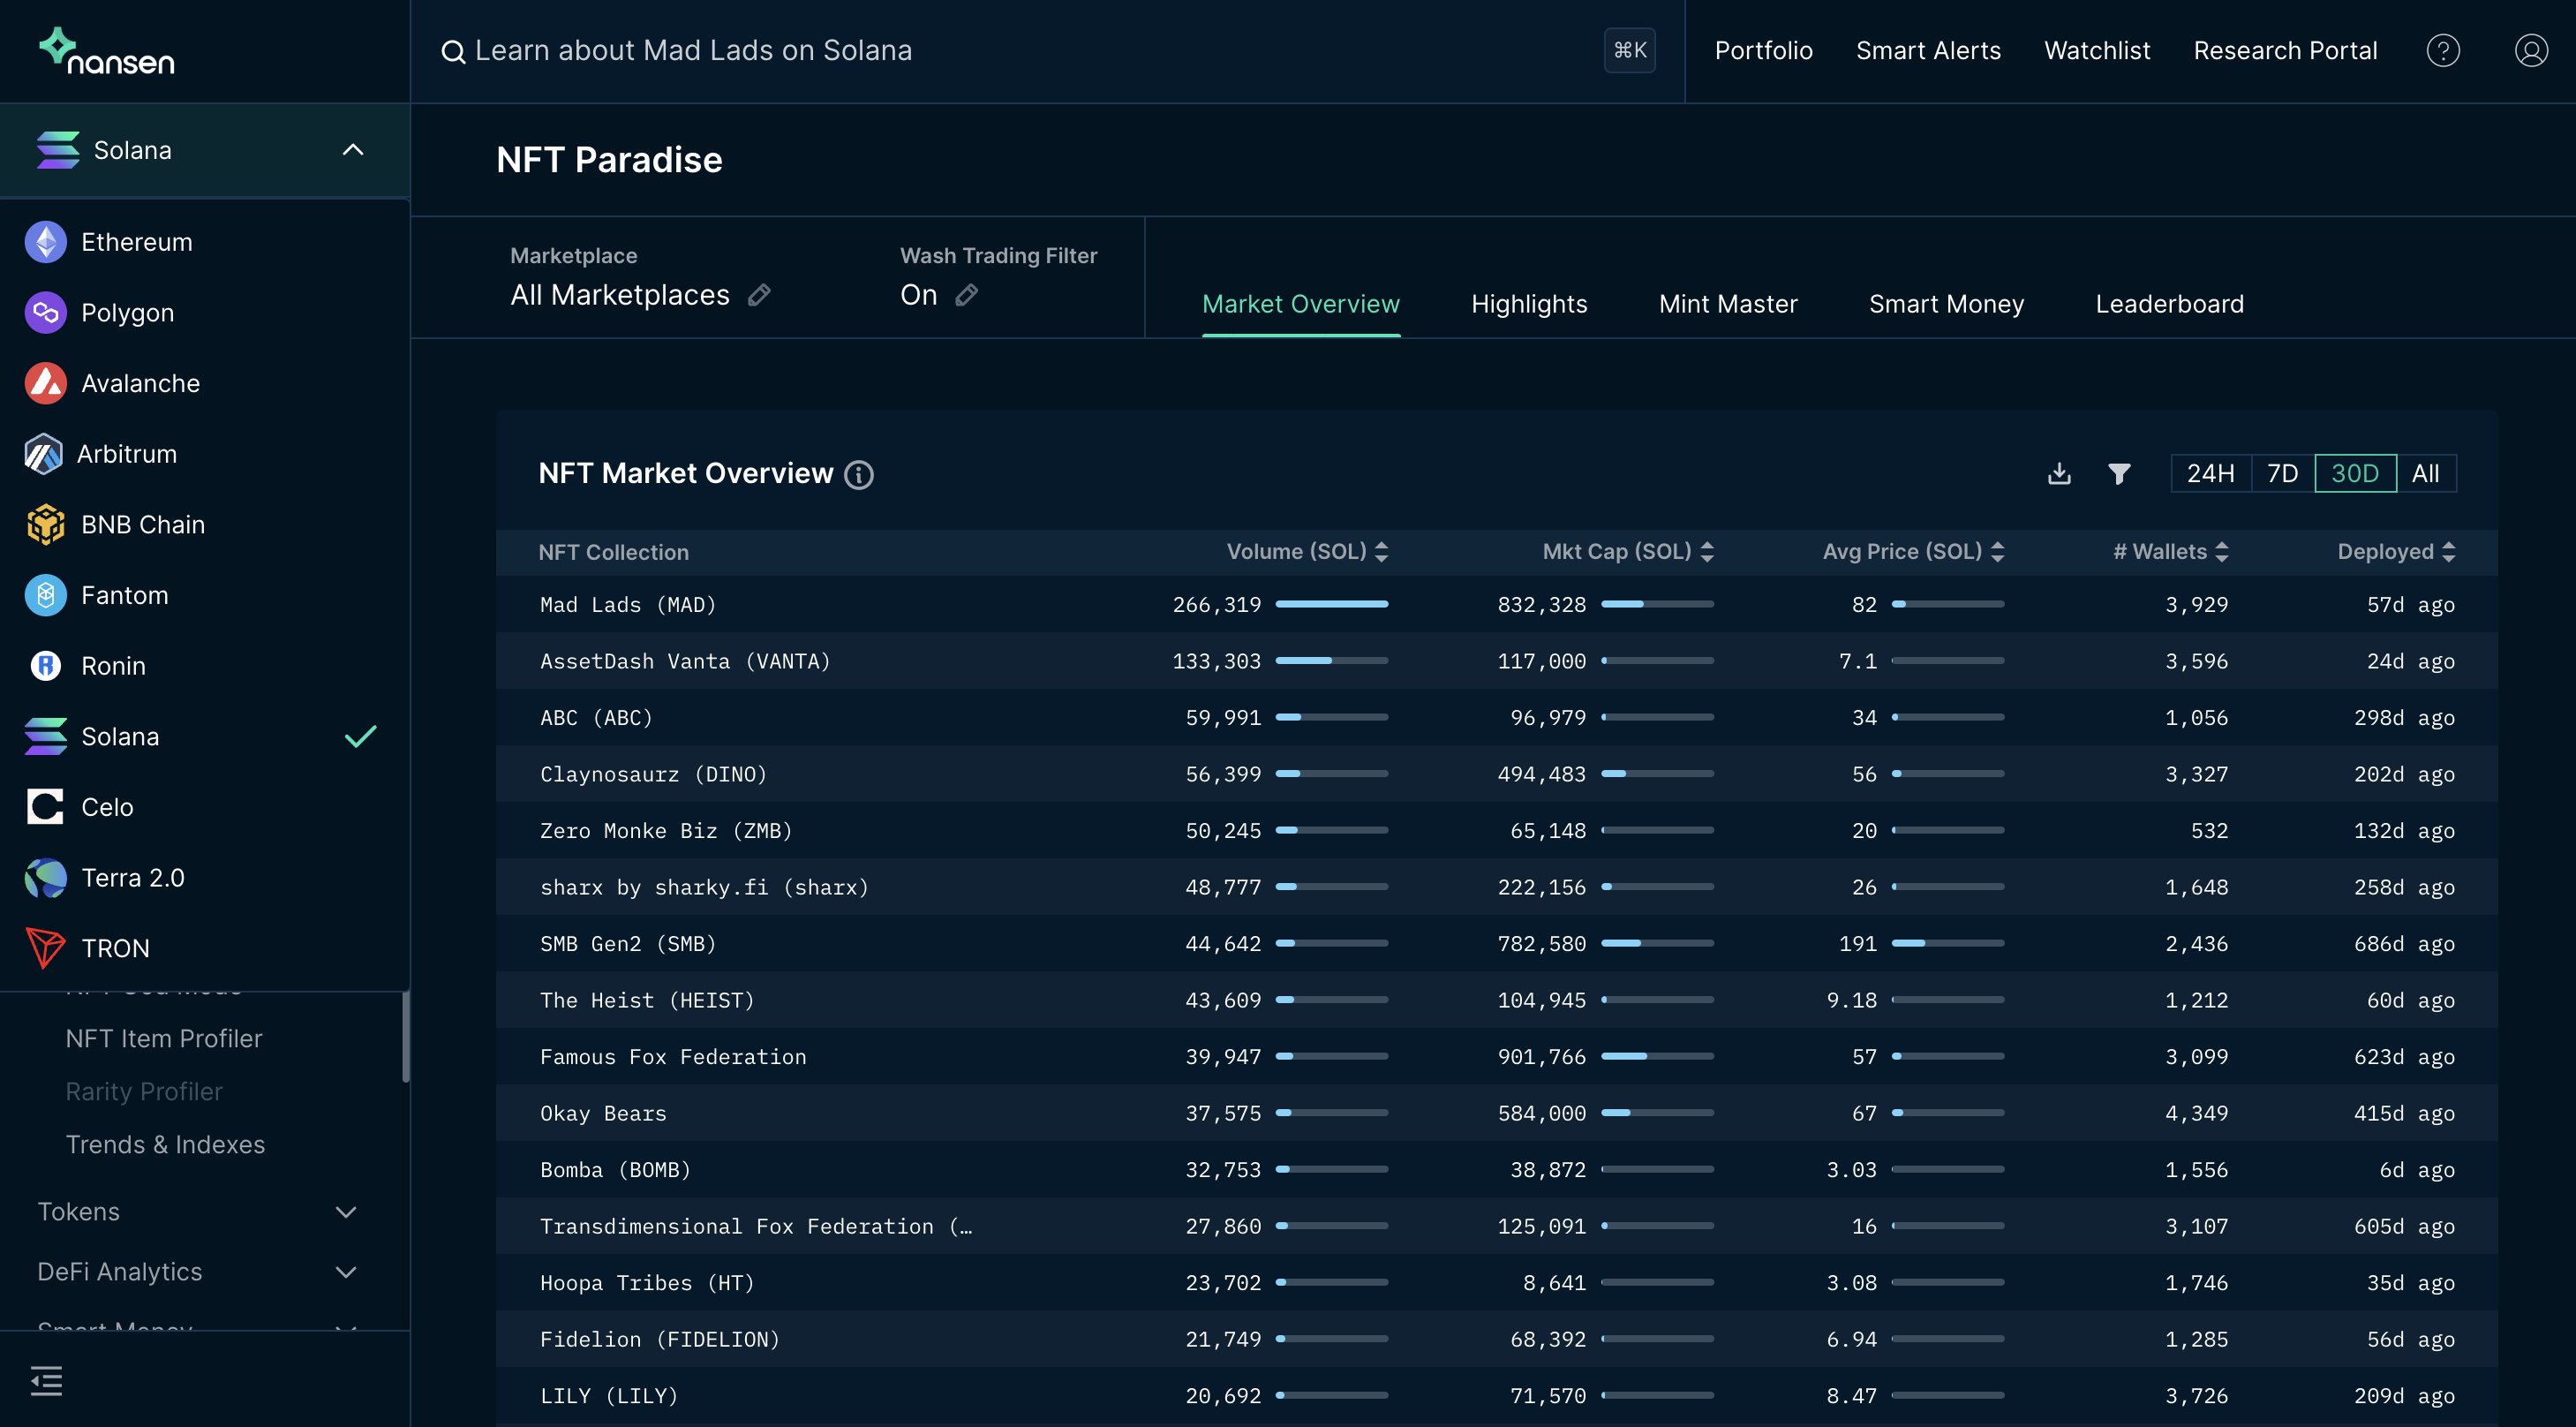Click the Terra 2.0 chain icon

click(x=45, y=878)
